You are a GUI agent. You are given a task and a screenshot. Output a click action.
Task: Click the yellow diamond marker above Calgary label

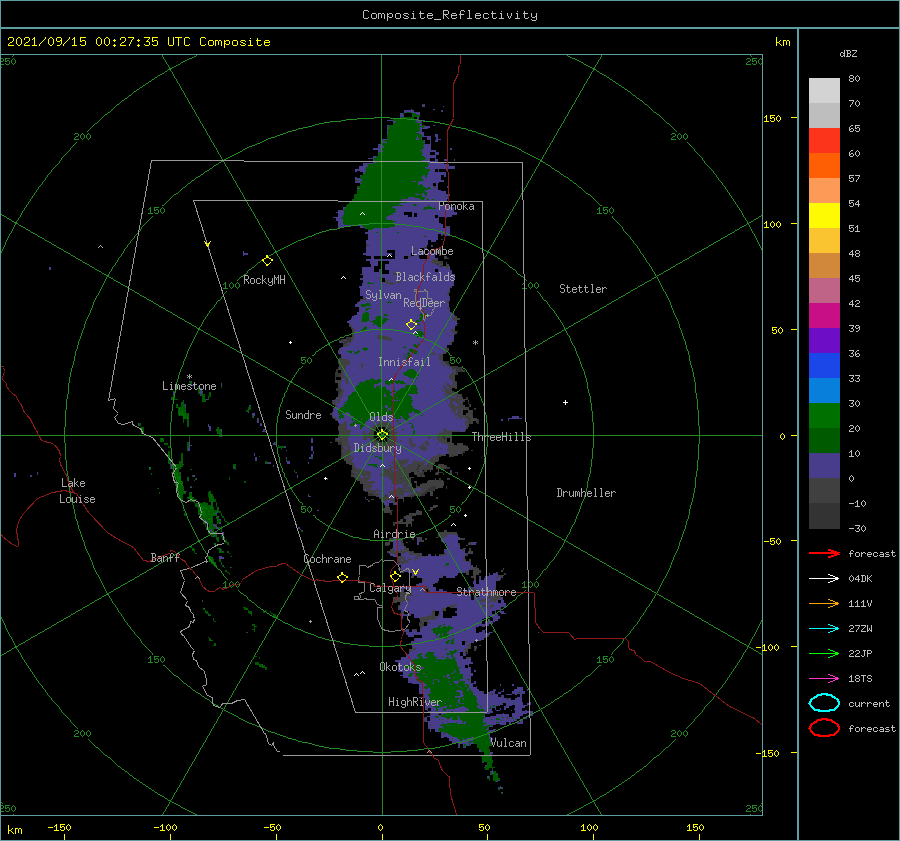[395, 576]
